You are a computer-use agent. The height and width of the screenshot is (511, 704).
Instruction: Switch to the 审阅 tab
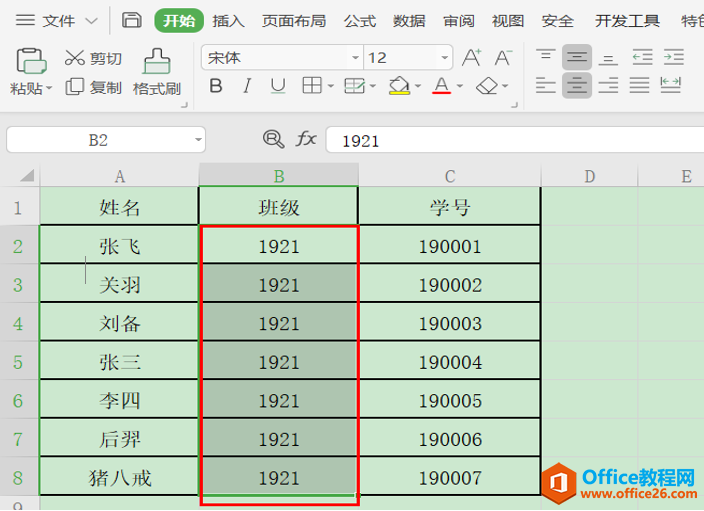[458, 21]
